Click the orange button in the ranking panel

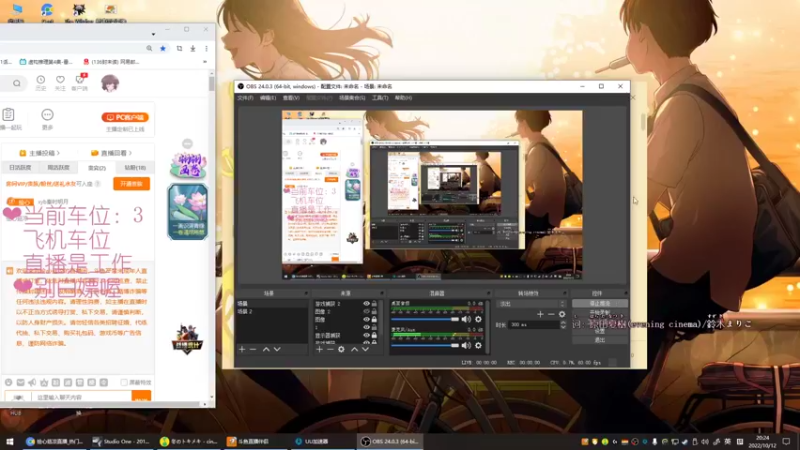[132, 184]
